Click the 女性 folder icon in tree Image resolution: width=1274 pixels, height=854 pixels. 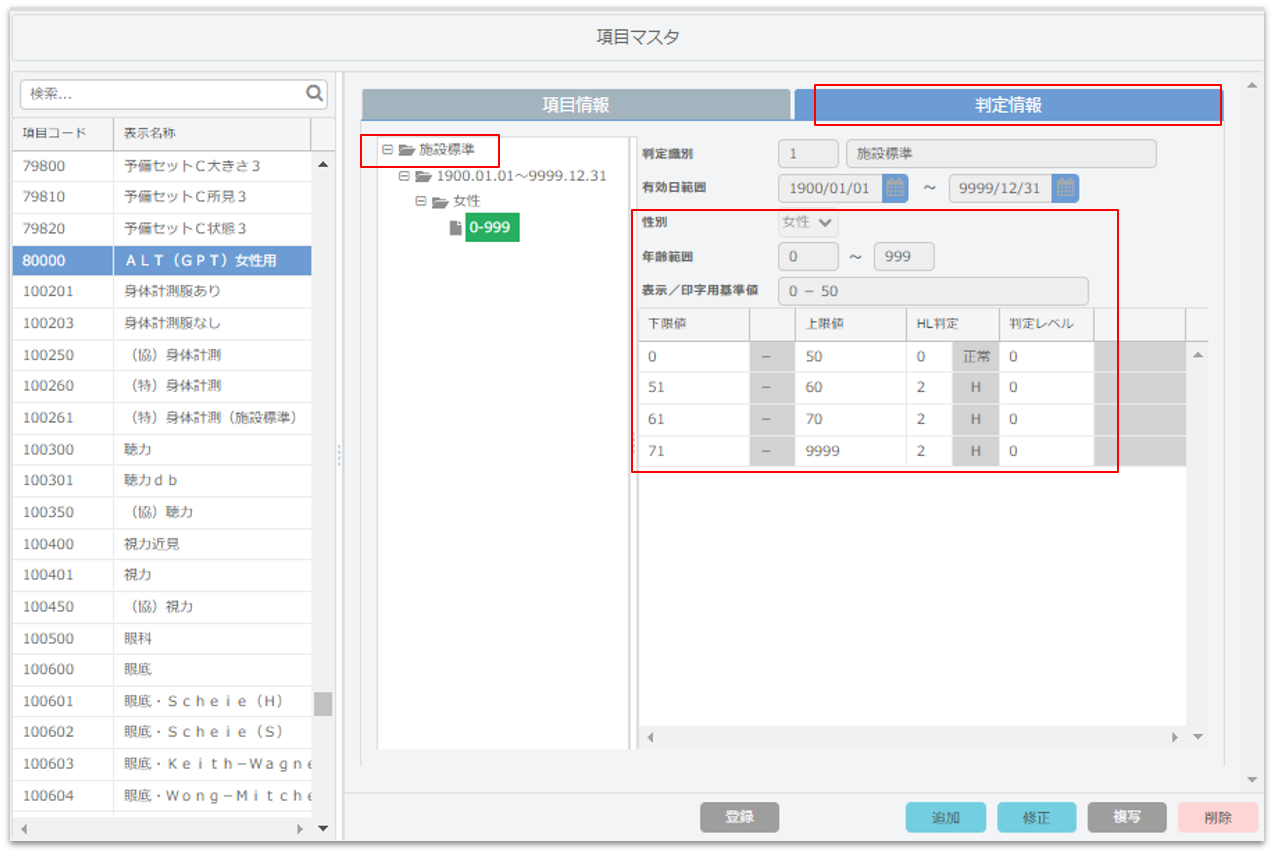coord(440,202)
